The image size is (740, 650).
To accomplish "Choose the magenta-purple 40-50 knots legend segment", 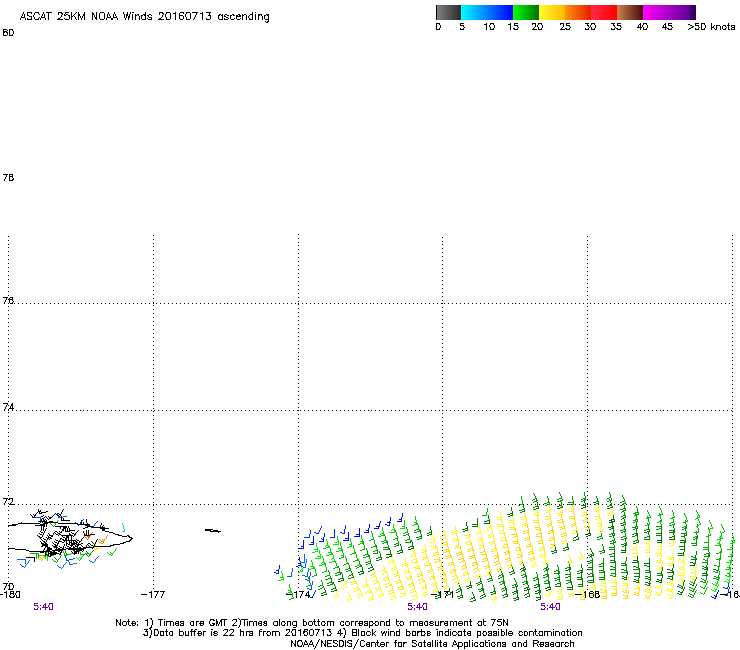I will click(669, 12).
